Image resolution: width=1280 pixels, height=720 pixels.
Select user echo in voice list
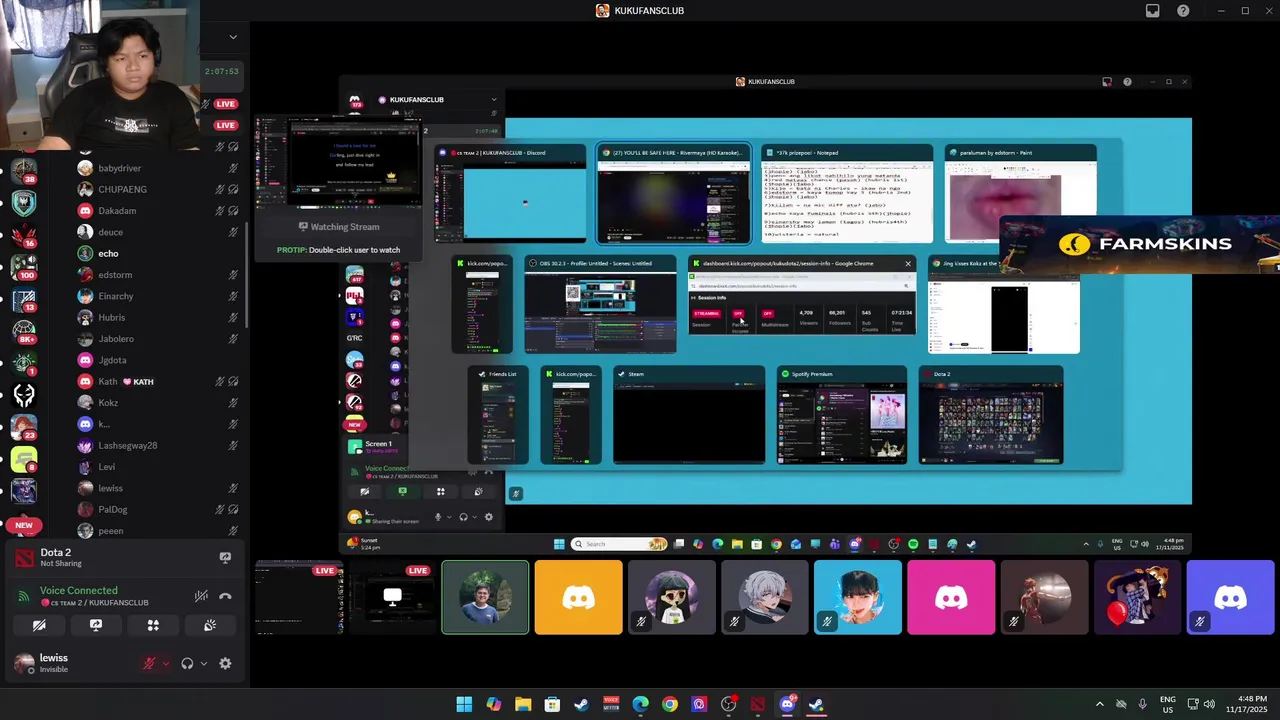(108, 253)
